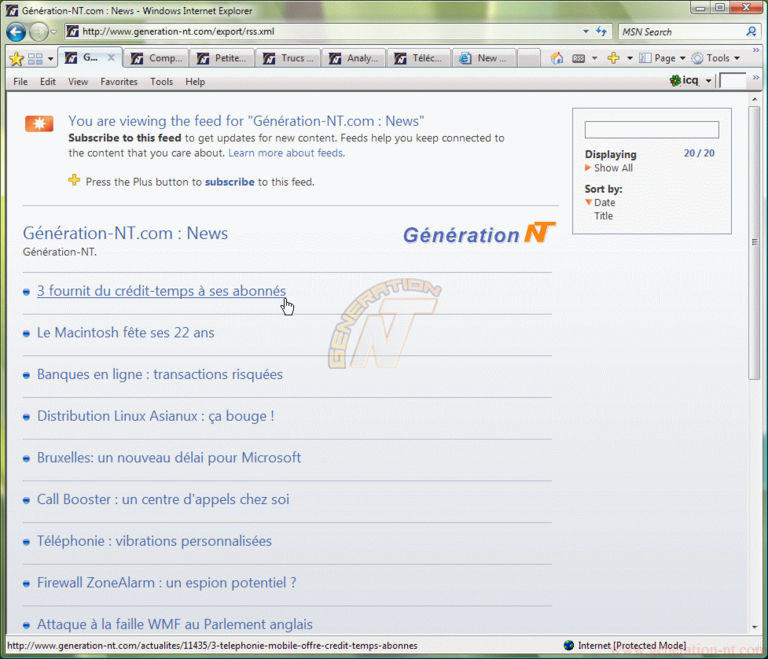Click the icq toolbar search field
Viewport: 768px width, 659px height.
pyautogui.click(x=733, y=80)
